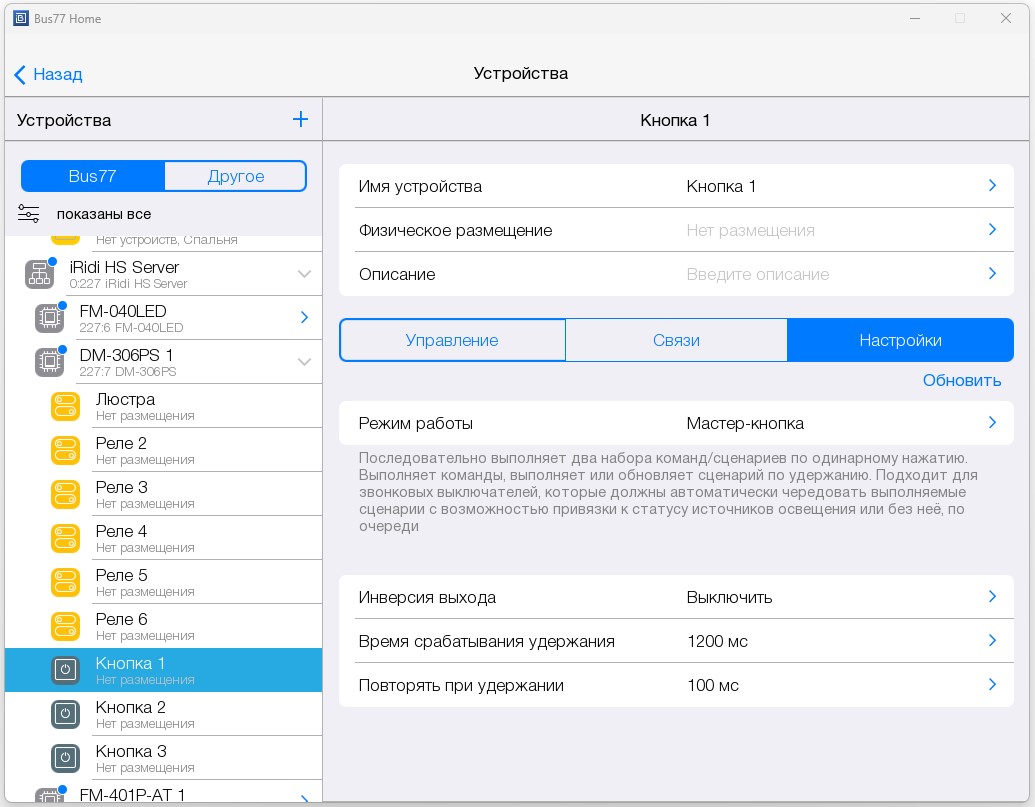Viewport: 1035px width, 807px height.
Task: Click the yellow Реле 4 switch icon
Action: [x=65, y=538]
